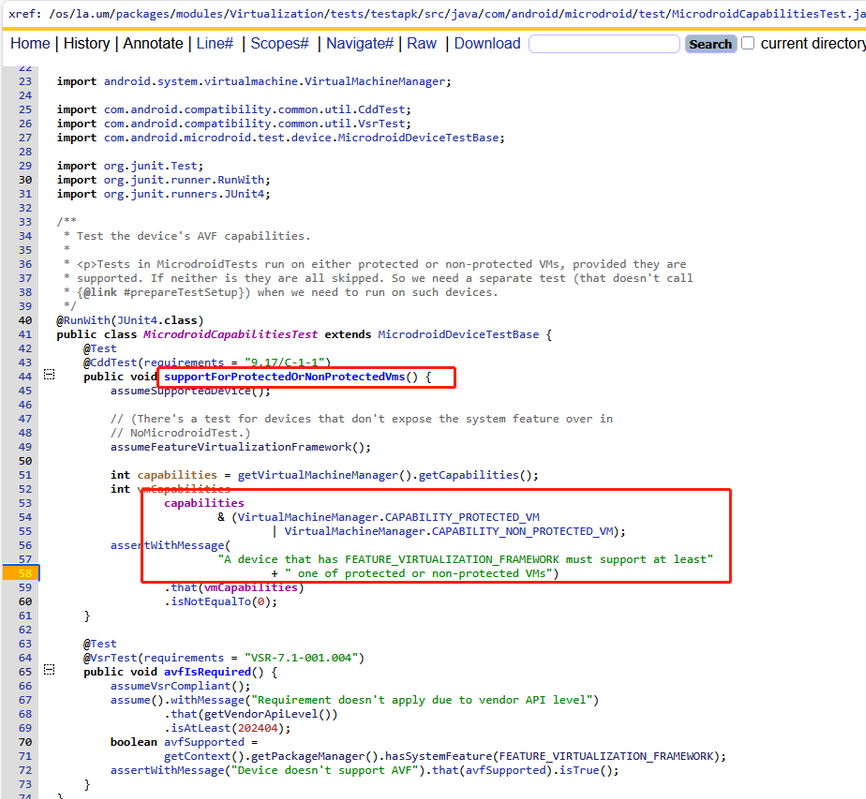Open the RunWith import on line 30
This screenshot has height=799, width=866.
pos(241,180)
